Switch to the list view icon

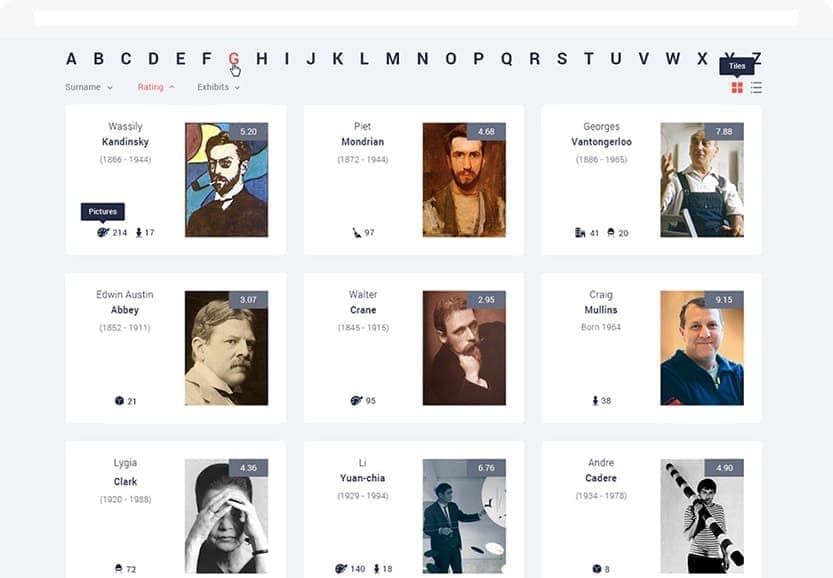click(756, 88)
